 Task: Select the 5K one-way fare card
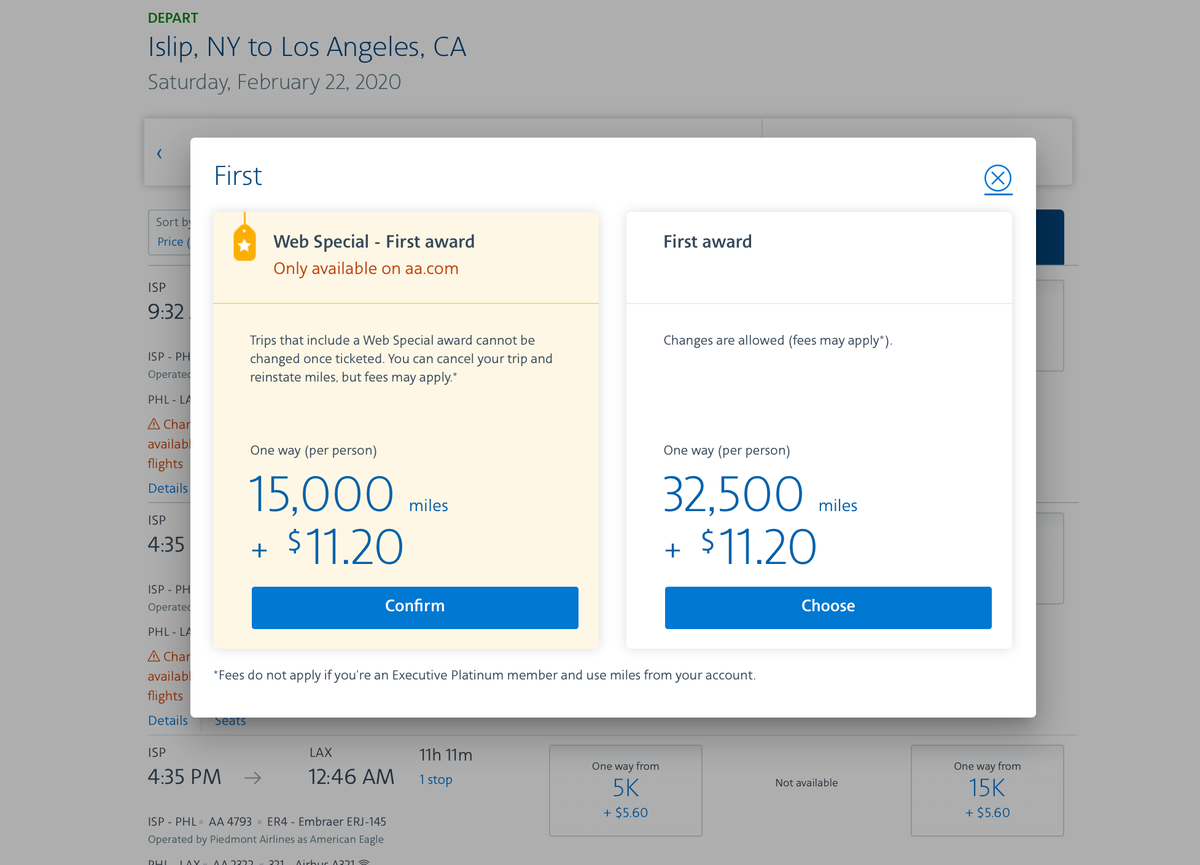[625, 790]
